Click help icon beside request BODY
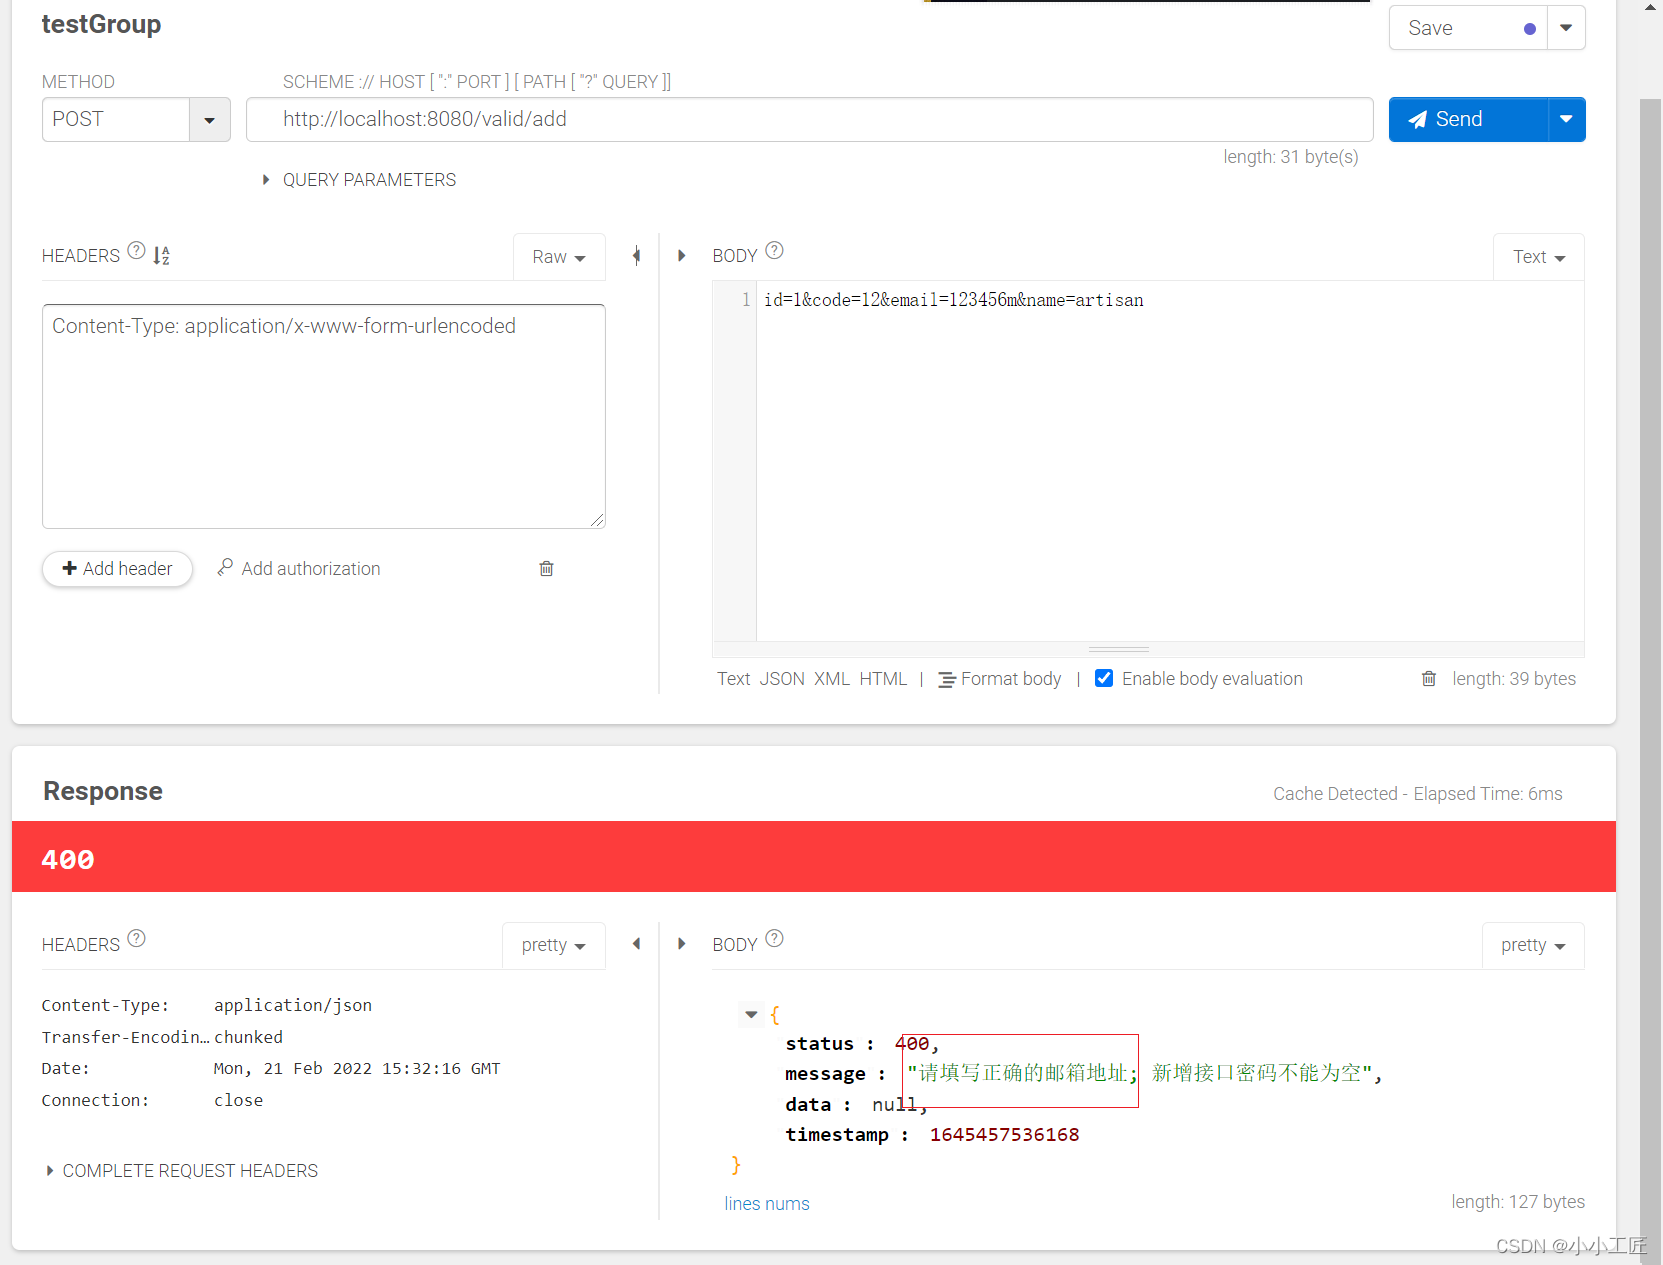Viewport: 1663px width, 1265px height. point(774,251)
